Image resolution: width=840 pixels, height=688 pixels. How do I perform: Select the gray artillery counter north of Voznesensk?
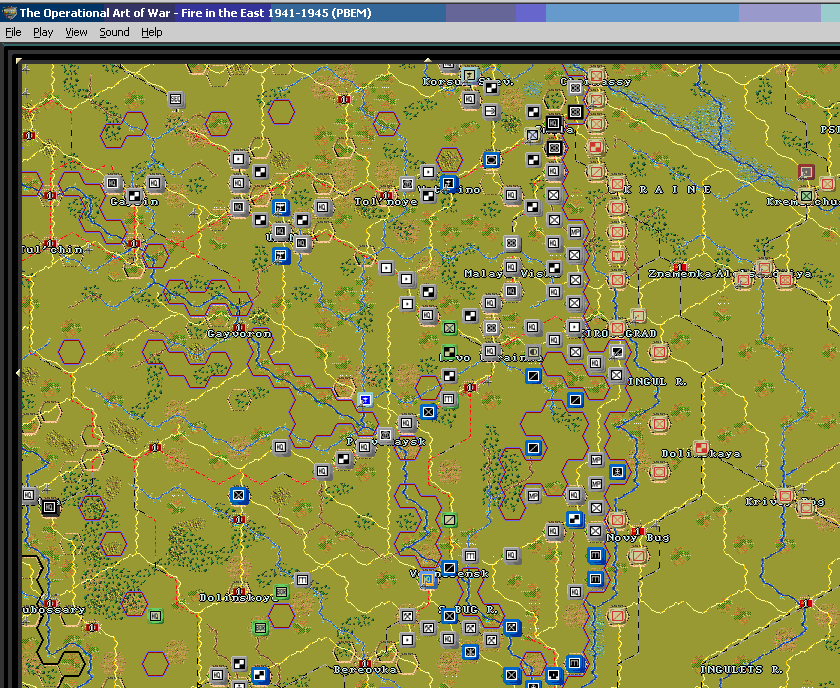470,556
